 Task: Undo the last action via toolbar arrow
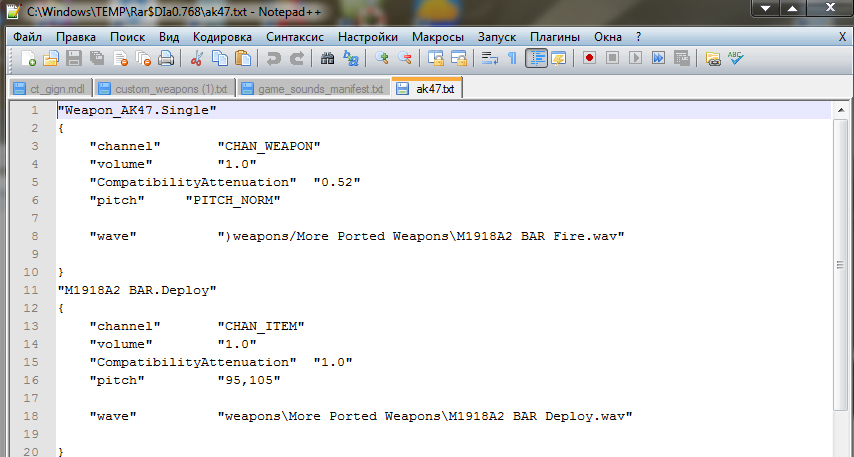pyautogui.click(x=273, y=58)
